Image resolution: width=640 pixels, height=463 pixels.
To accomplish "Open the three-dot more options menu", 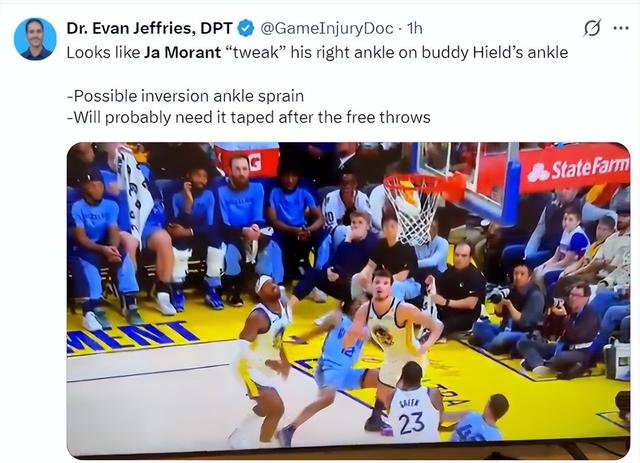I will click(x=621, y=28).
